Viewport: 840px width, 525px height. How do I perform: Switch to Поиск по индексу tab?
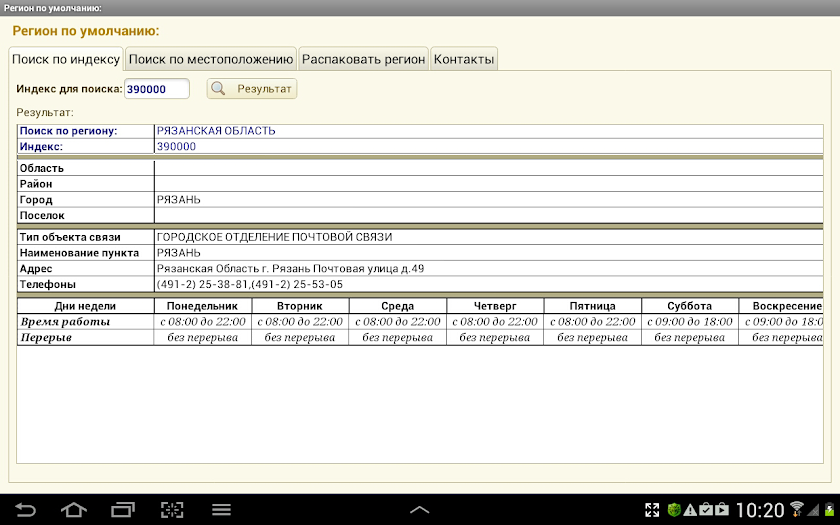66,59
